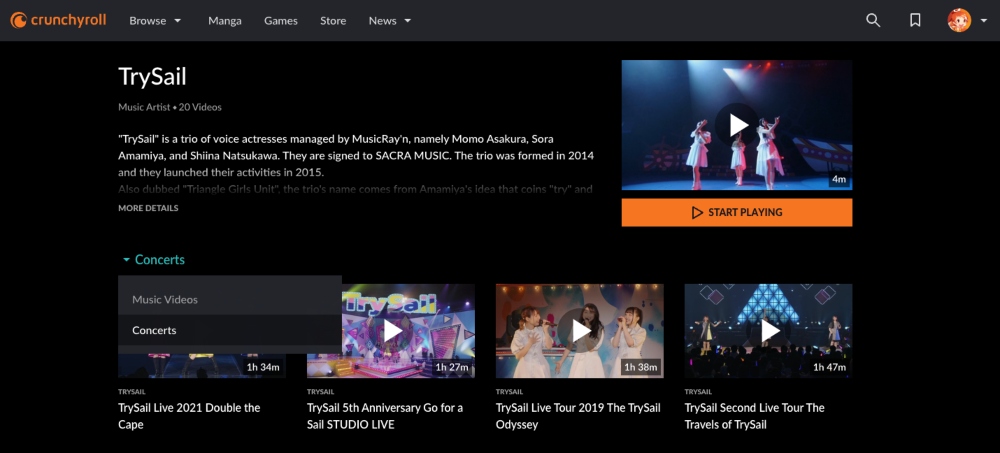The width and height of the screenshot is (1000, 453).
Task: Expand the account menu arrow beside avatar
Action: click(983, 20)
